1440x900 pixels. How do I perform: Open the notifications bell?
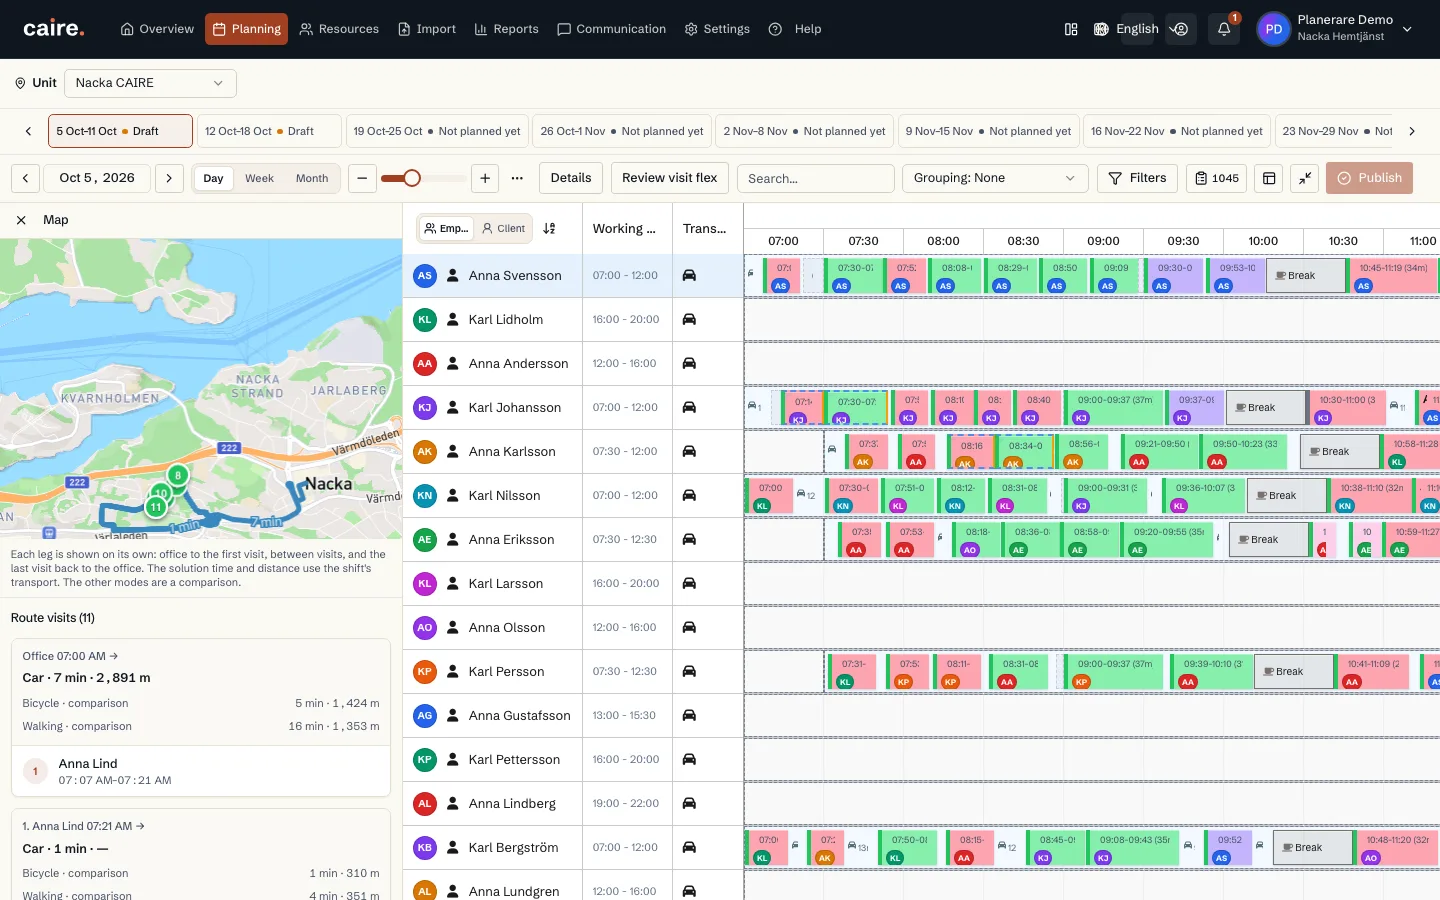1223,29
